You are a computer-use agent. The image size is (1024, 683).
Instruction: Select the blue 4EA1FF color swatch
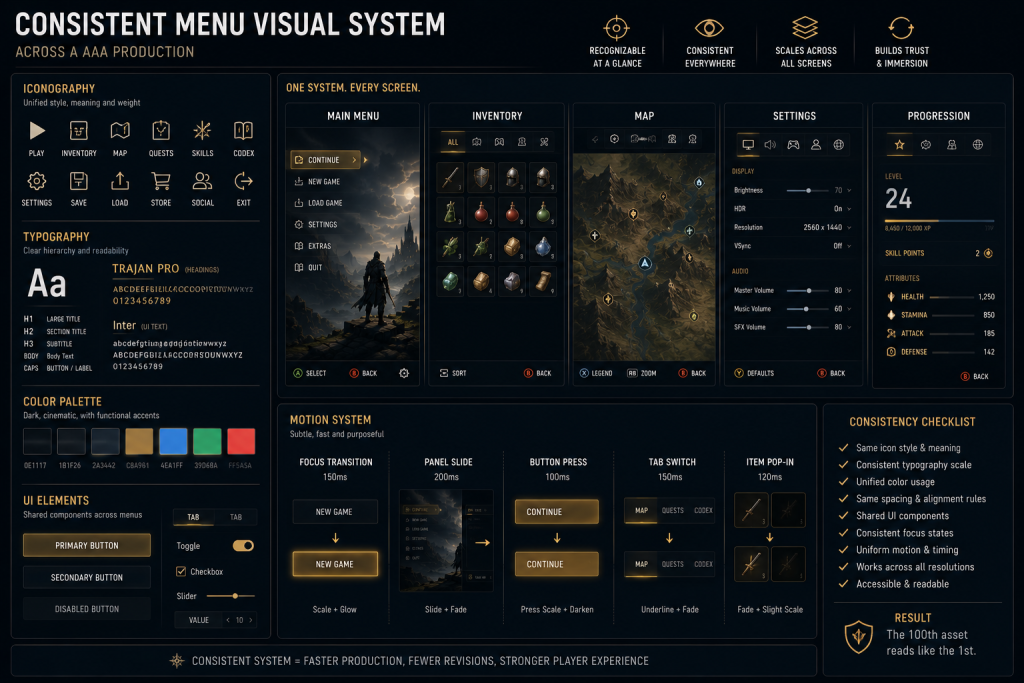click(x=173, y=441)
